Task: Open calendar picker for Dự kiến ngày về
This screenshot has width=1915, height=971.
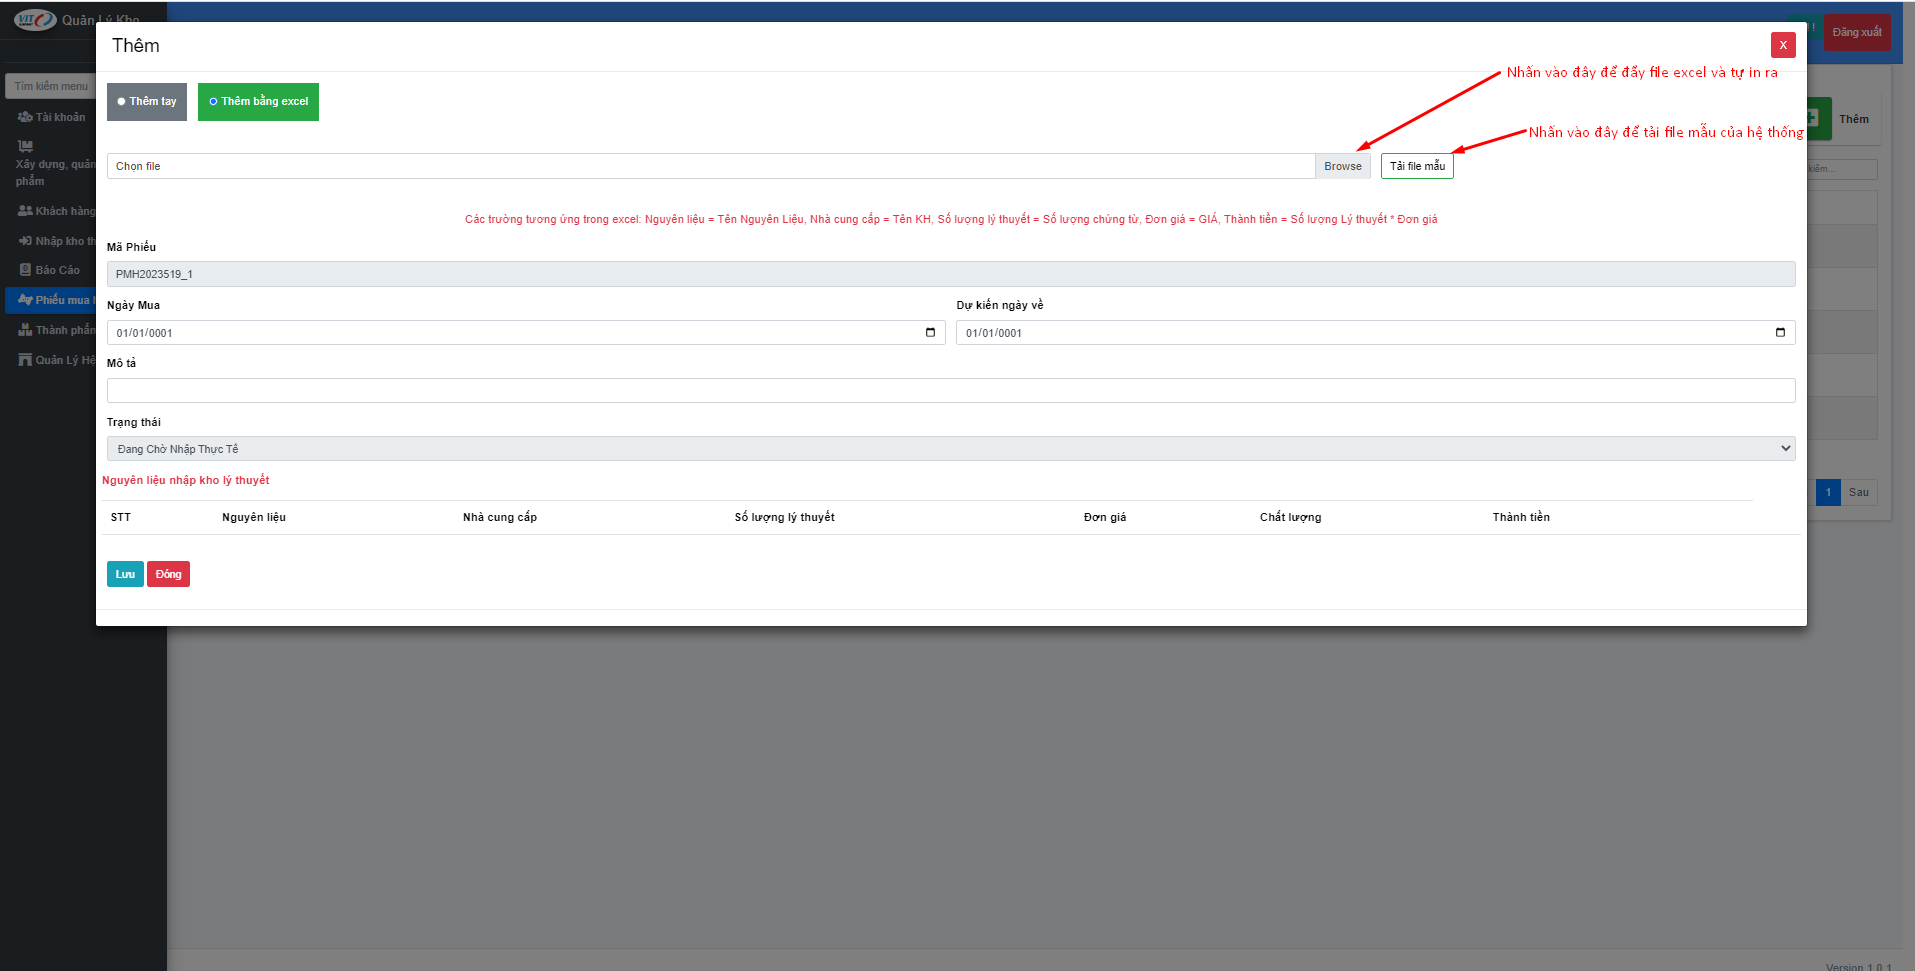Action: pyautogui.click(x=1780, y=333)
